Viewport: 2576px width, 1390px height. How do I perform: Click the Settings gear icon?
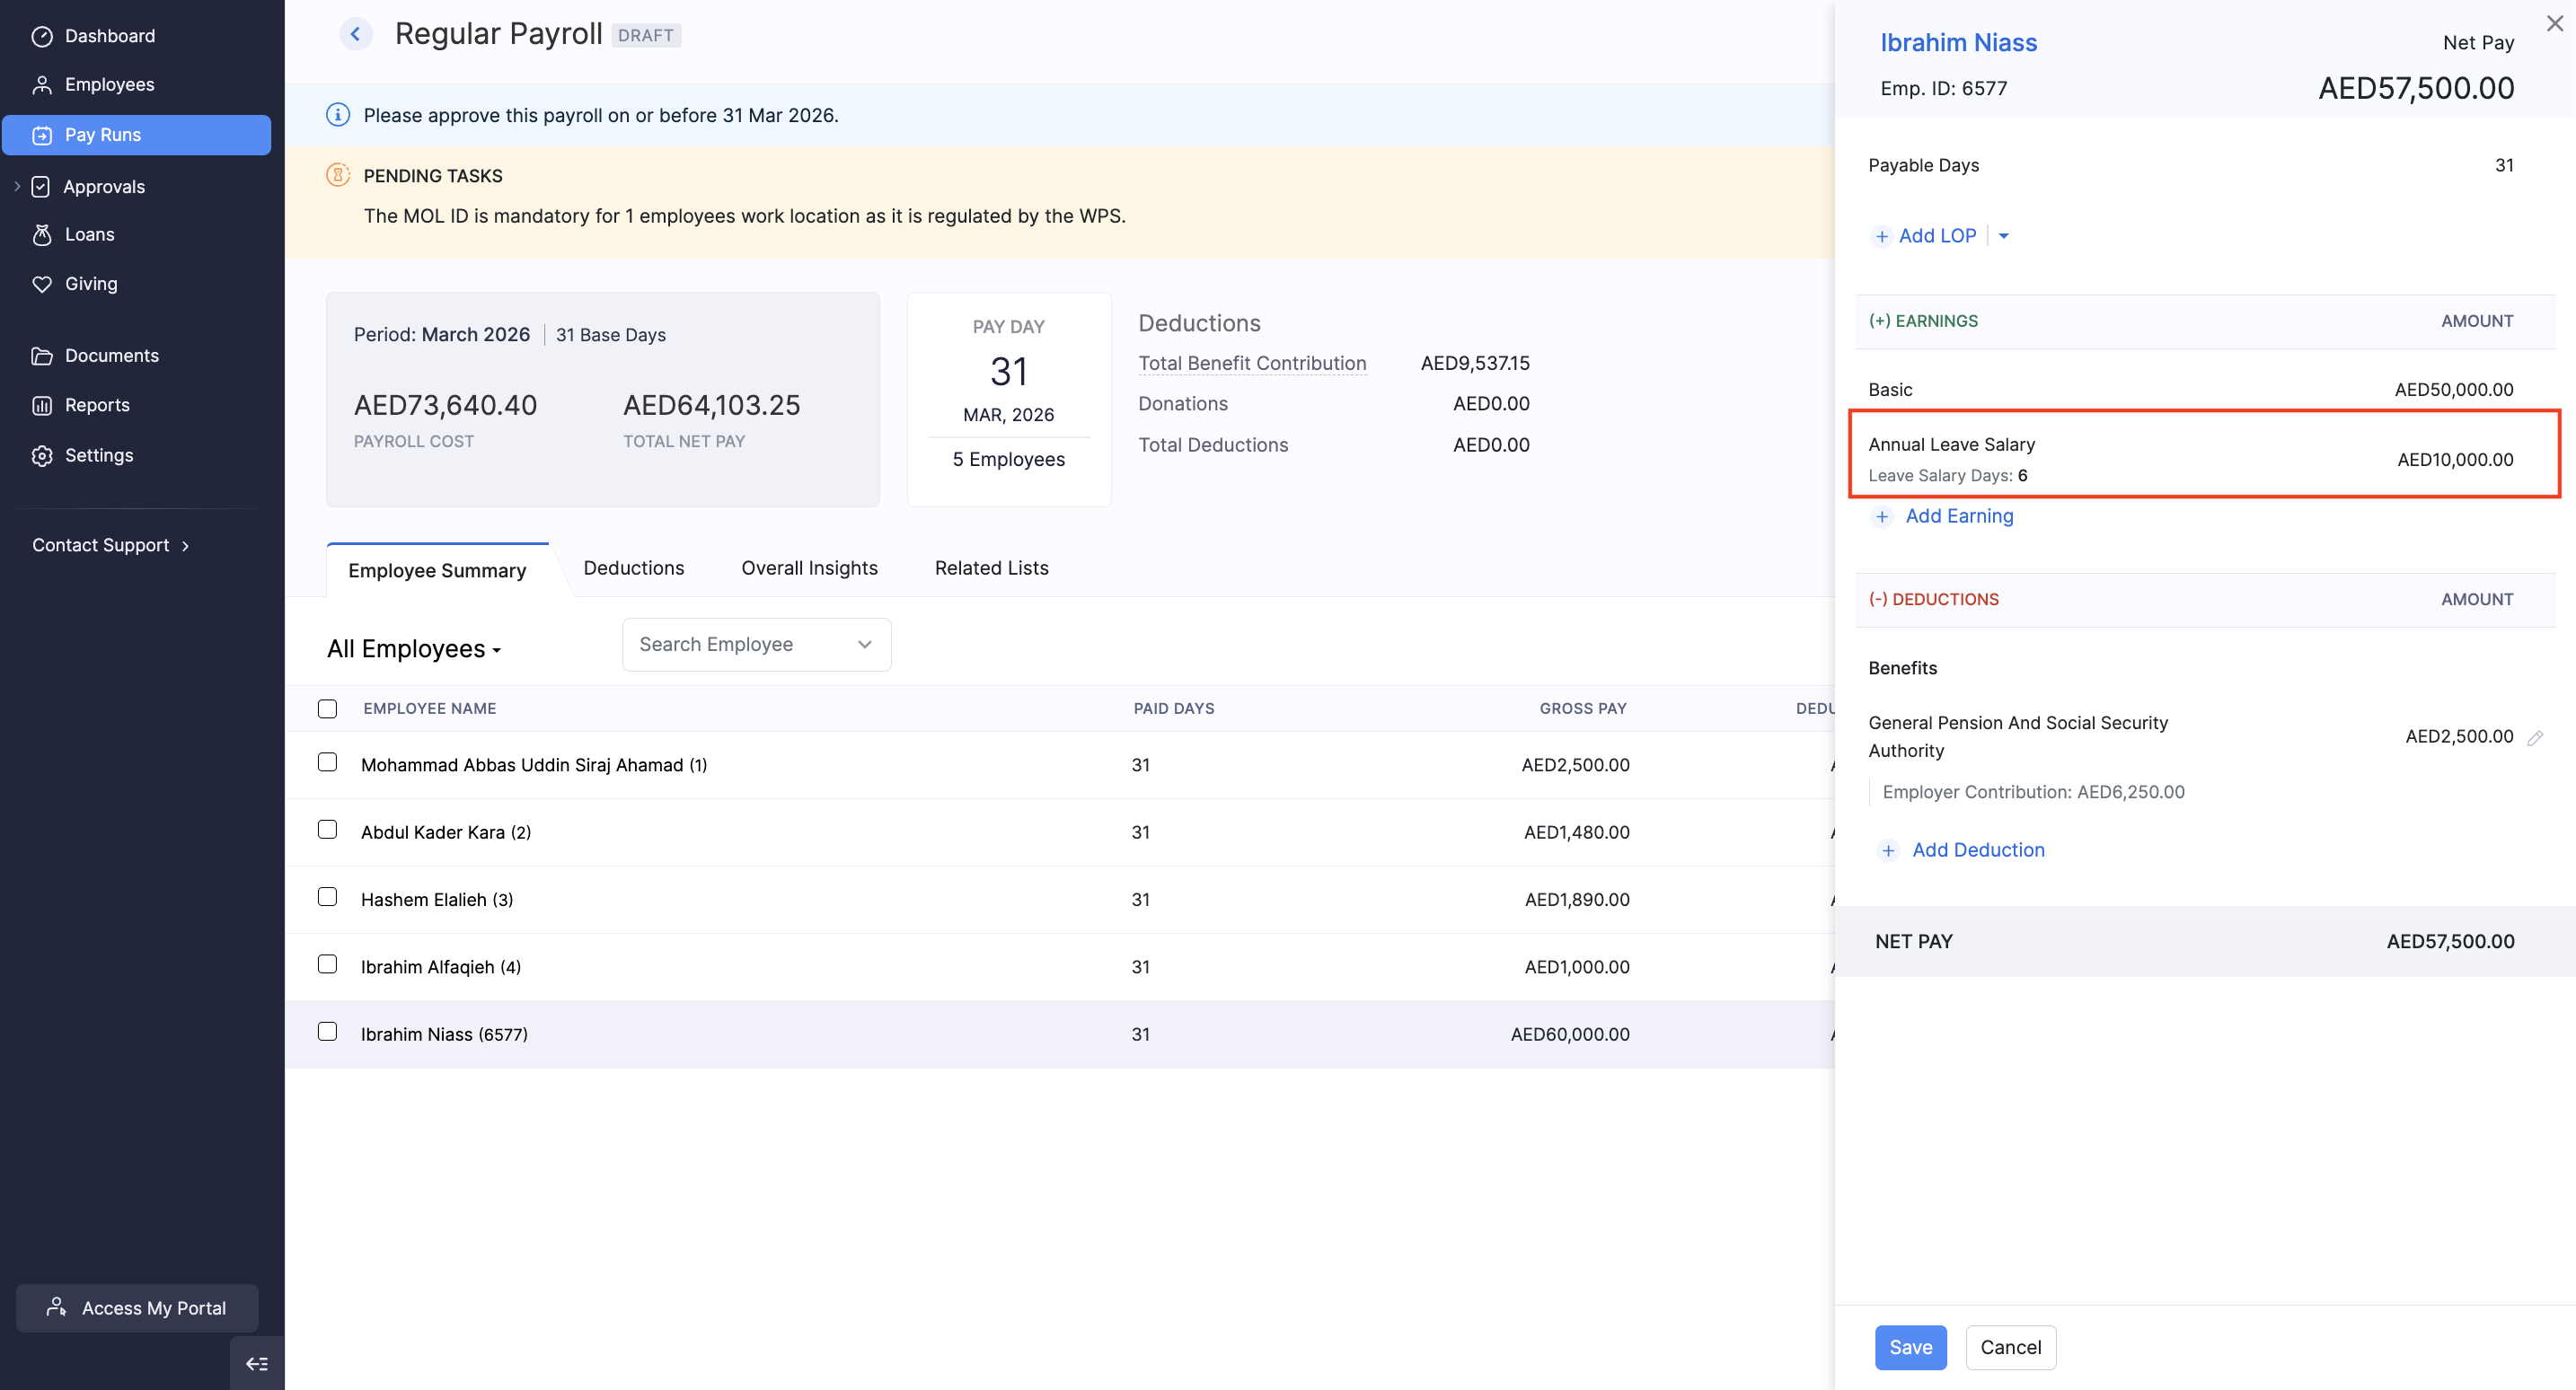pos(41,455)
